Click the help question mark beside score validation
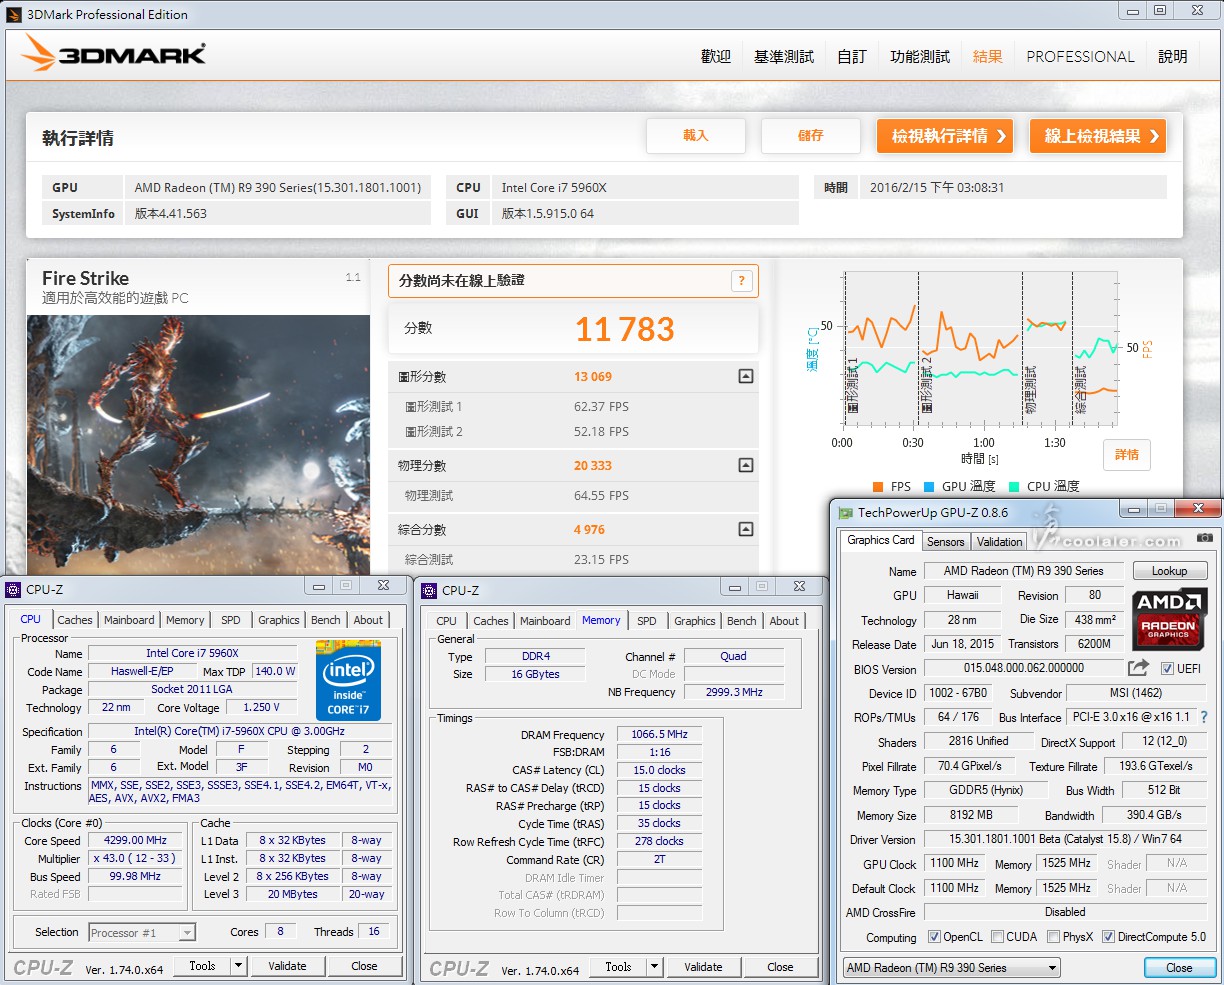The image size is (1224, 985). point(741,281)
